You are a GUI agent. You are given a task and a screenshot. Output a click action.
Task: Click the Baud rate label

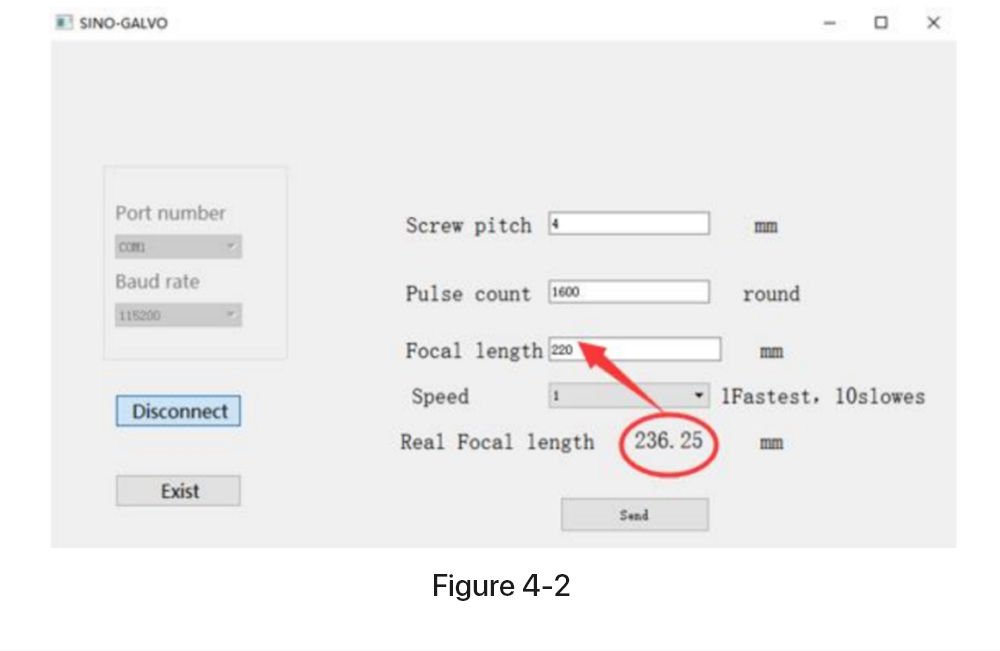click(158, 281)
